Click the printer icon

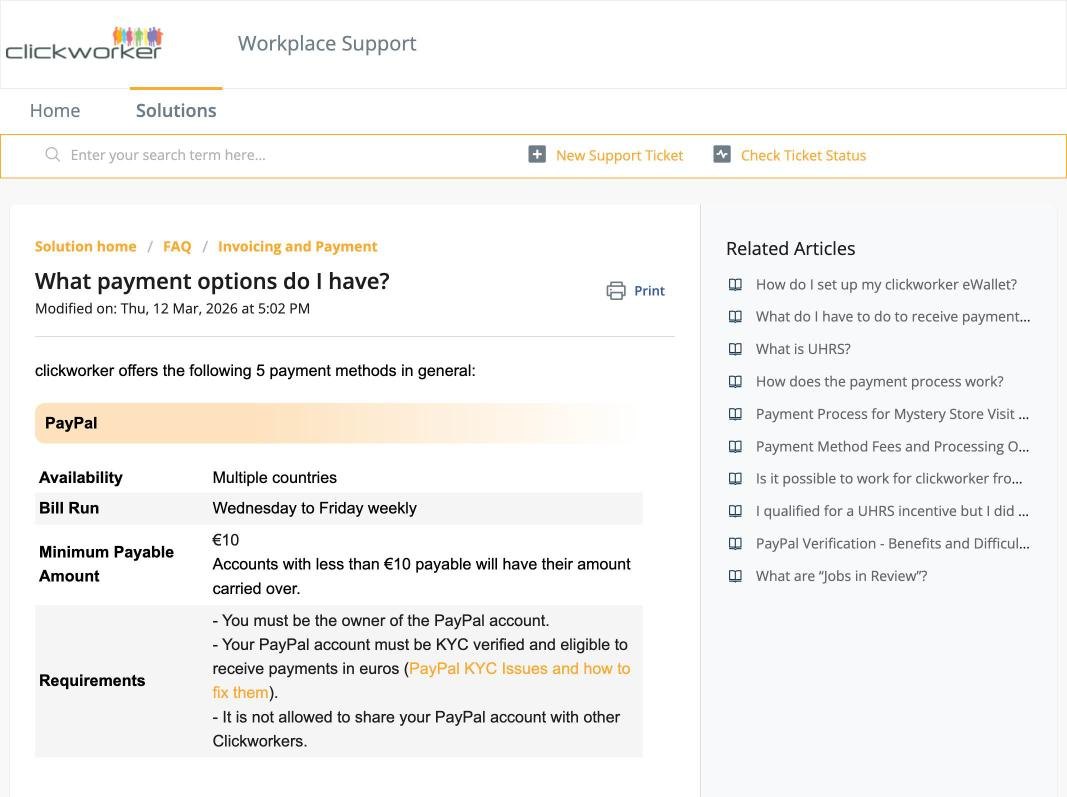click(x=616, y=291)
